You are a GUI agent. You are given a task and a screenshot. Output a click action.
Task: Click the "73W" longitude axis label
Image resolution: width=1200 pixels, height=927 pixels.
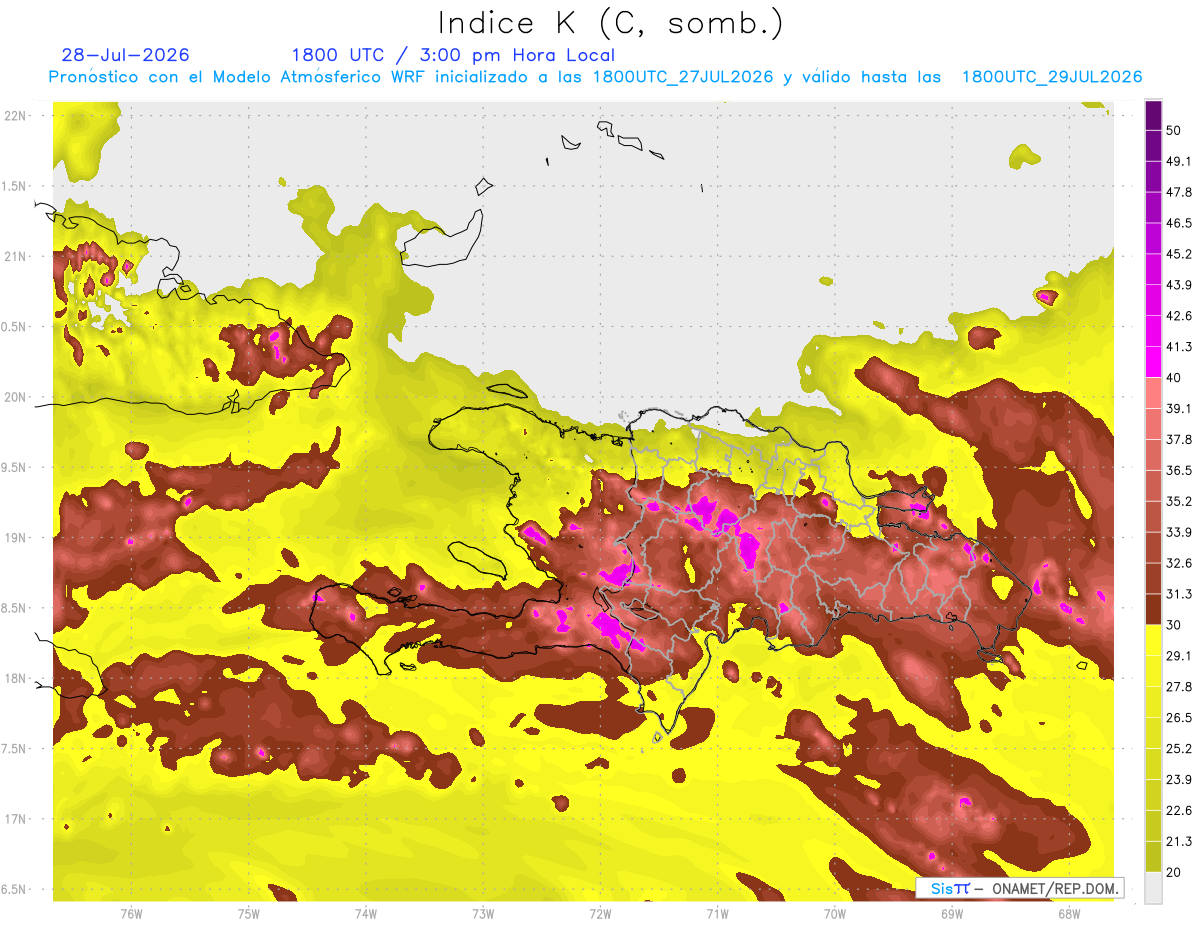[483, 913]
